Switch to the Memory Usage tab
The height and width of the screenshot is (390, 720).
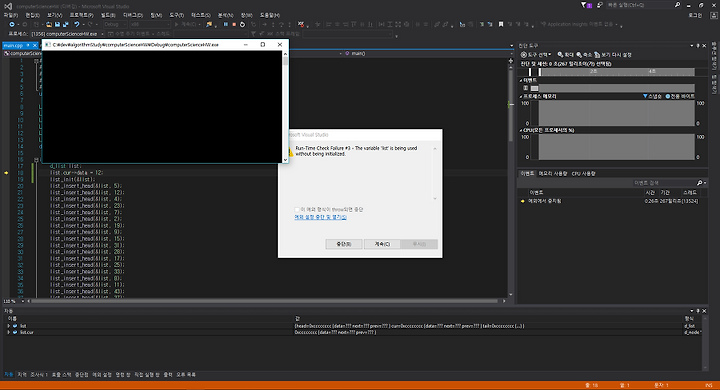click(553, 174)
